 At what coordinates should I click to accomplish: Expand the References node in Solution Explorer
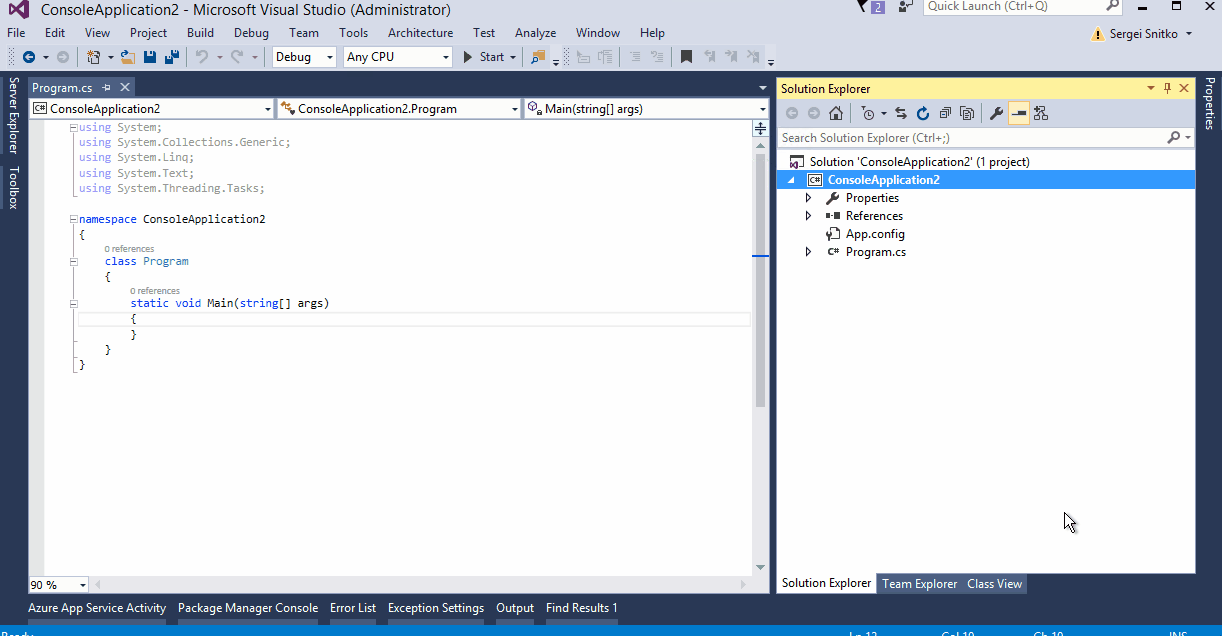click(809, 215)
